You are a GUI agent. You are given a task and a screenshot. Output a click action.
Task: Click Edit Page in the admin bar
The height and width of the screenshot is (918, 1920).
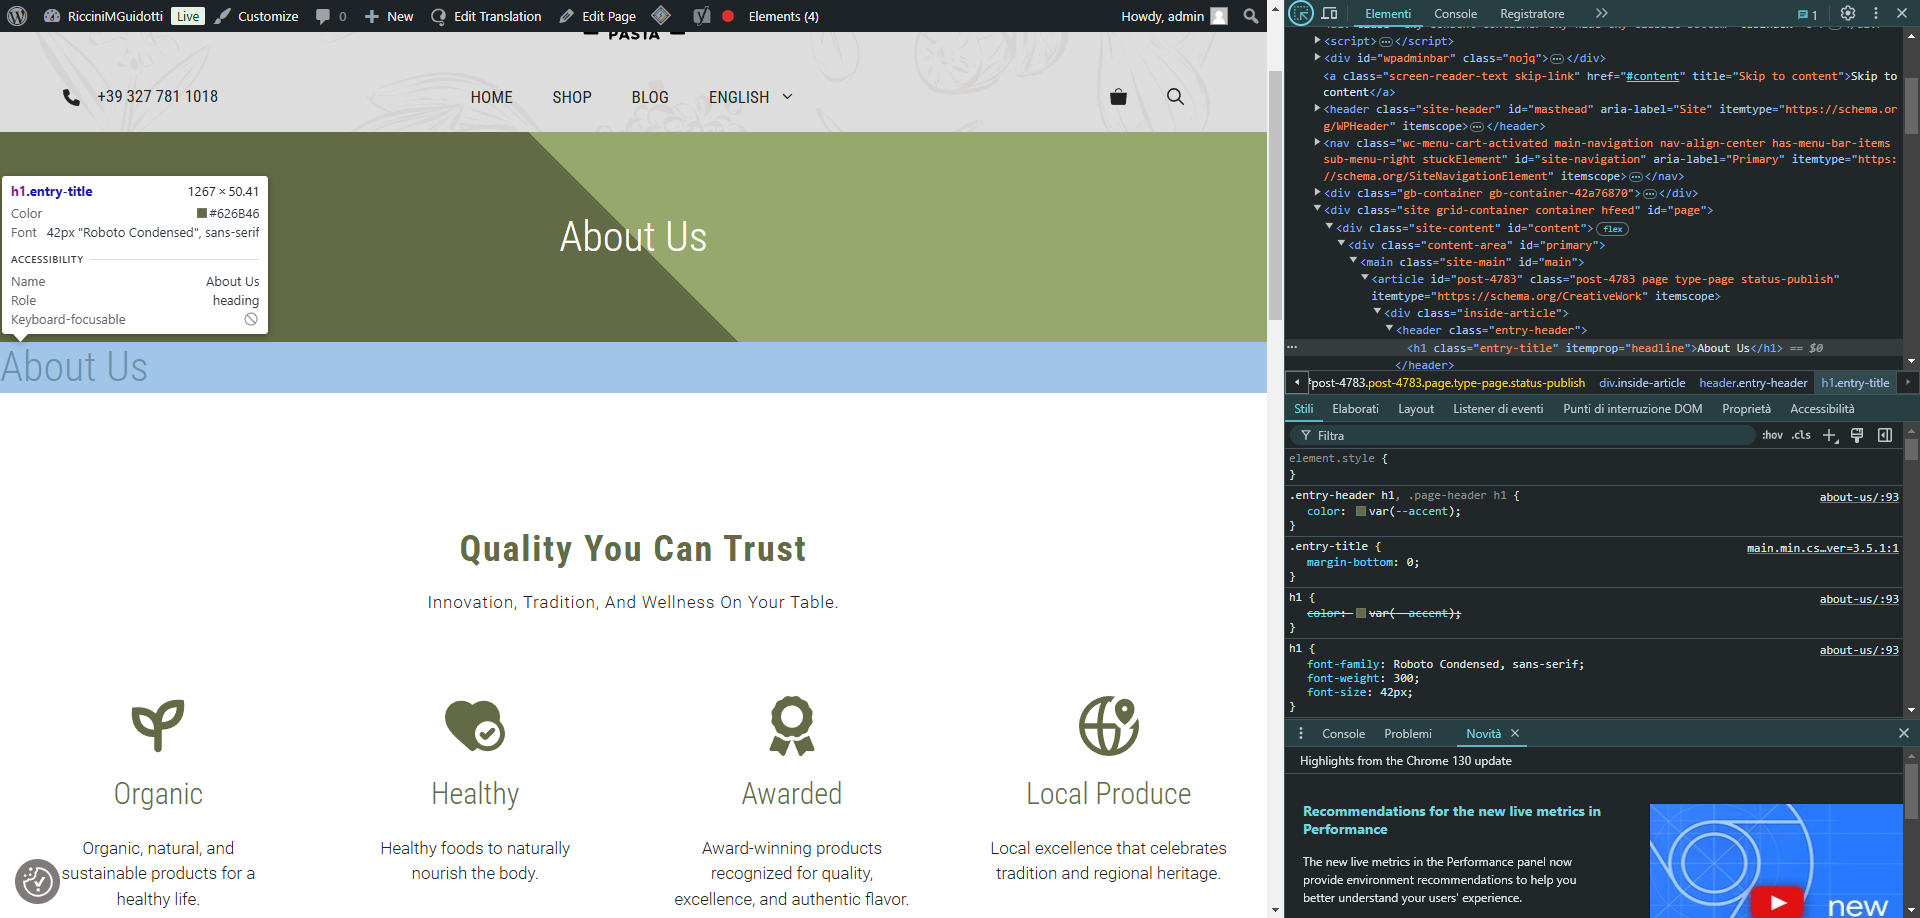[x=597, y=16]
